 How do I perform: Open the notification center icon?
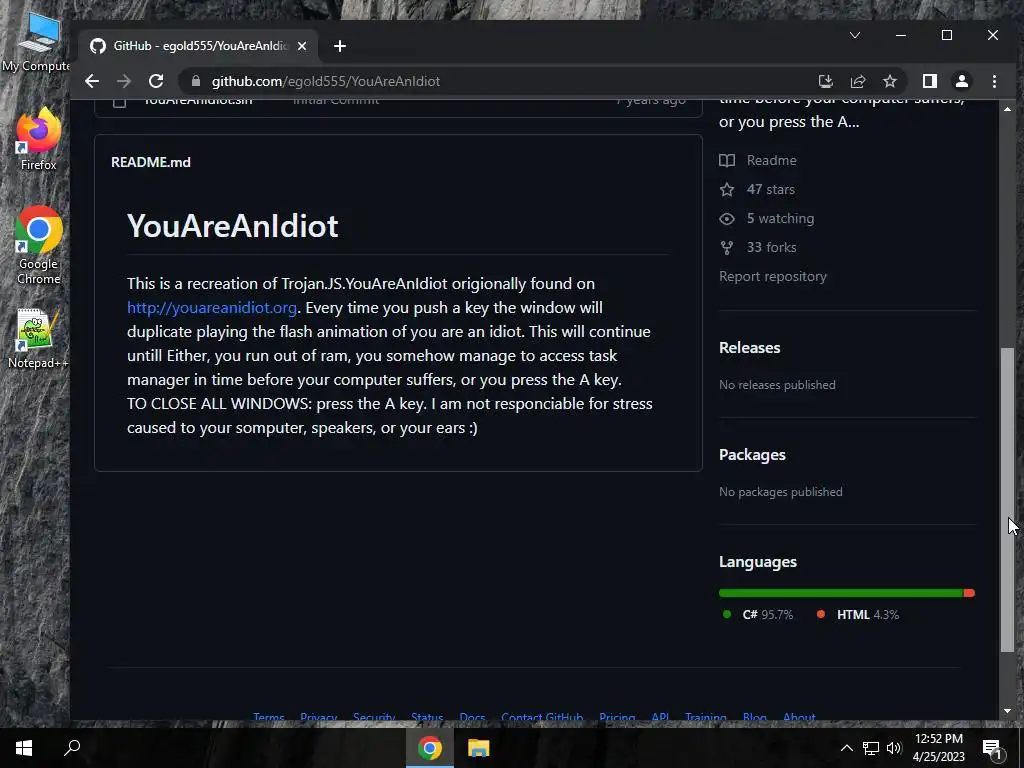(x=992, y=748)
